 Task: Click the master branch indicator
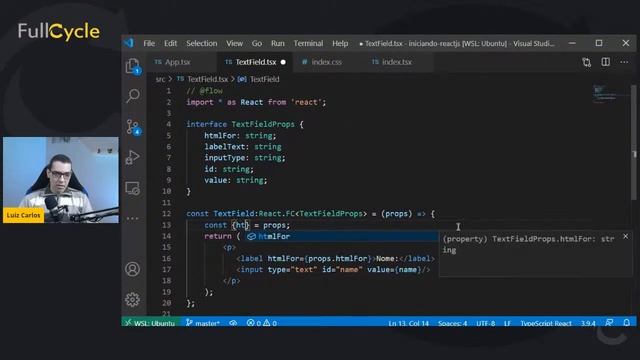click(203, 323)
